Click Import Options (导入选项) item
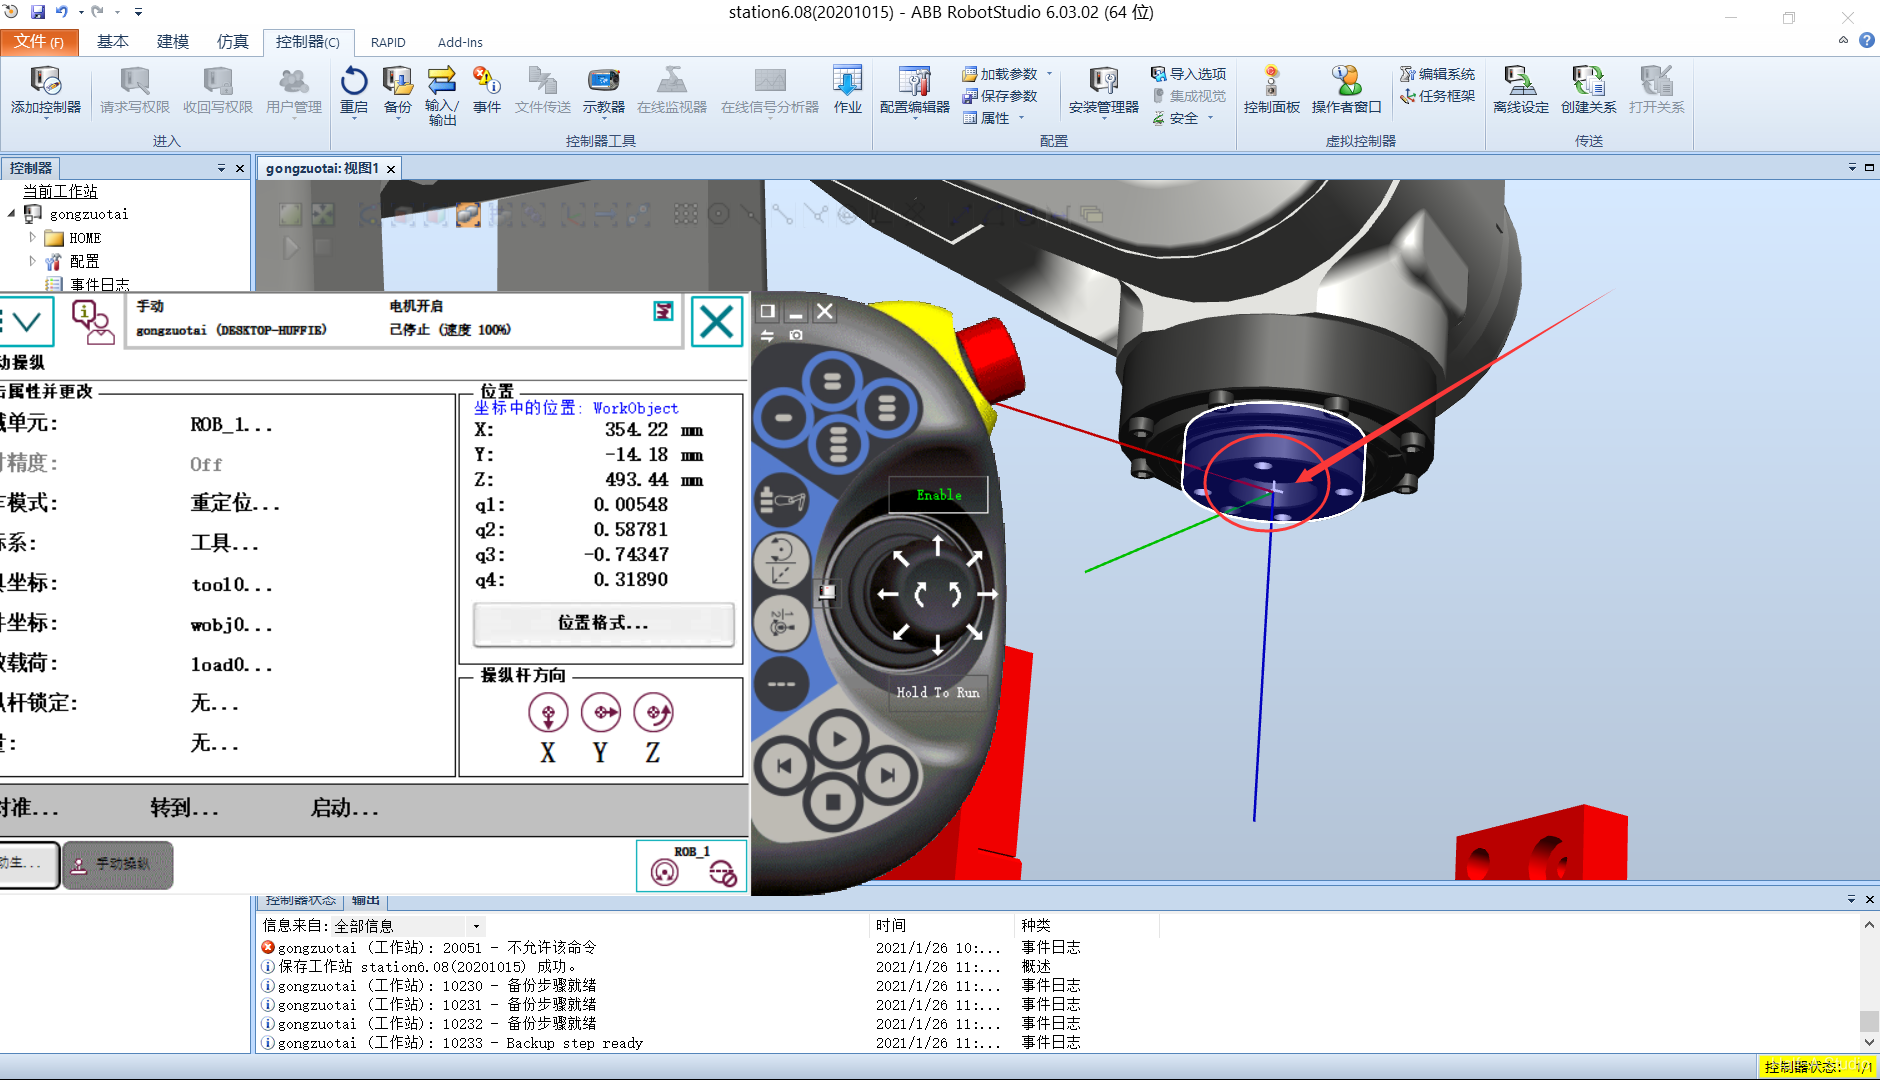The image size is (1880, 1080). [1188, 74]
